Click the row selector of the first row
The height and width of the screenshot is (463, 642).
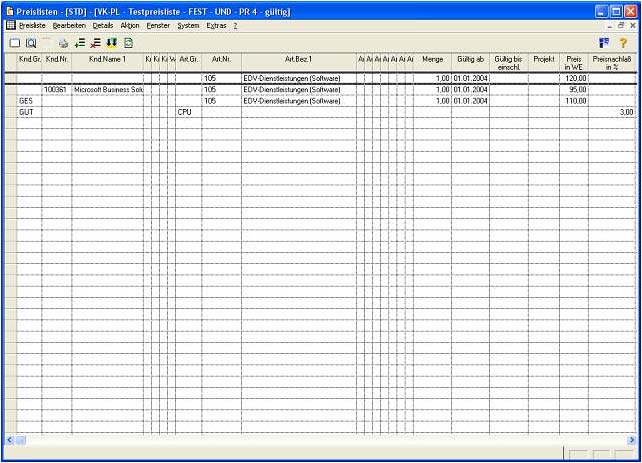click(x=10, y=77)
